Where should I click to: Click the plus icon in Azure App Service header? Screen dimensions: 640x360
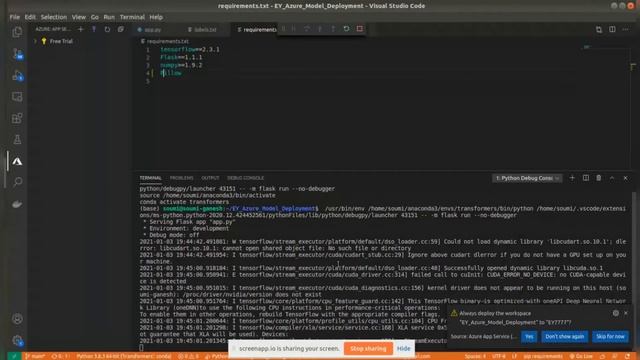point(80,29)
